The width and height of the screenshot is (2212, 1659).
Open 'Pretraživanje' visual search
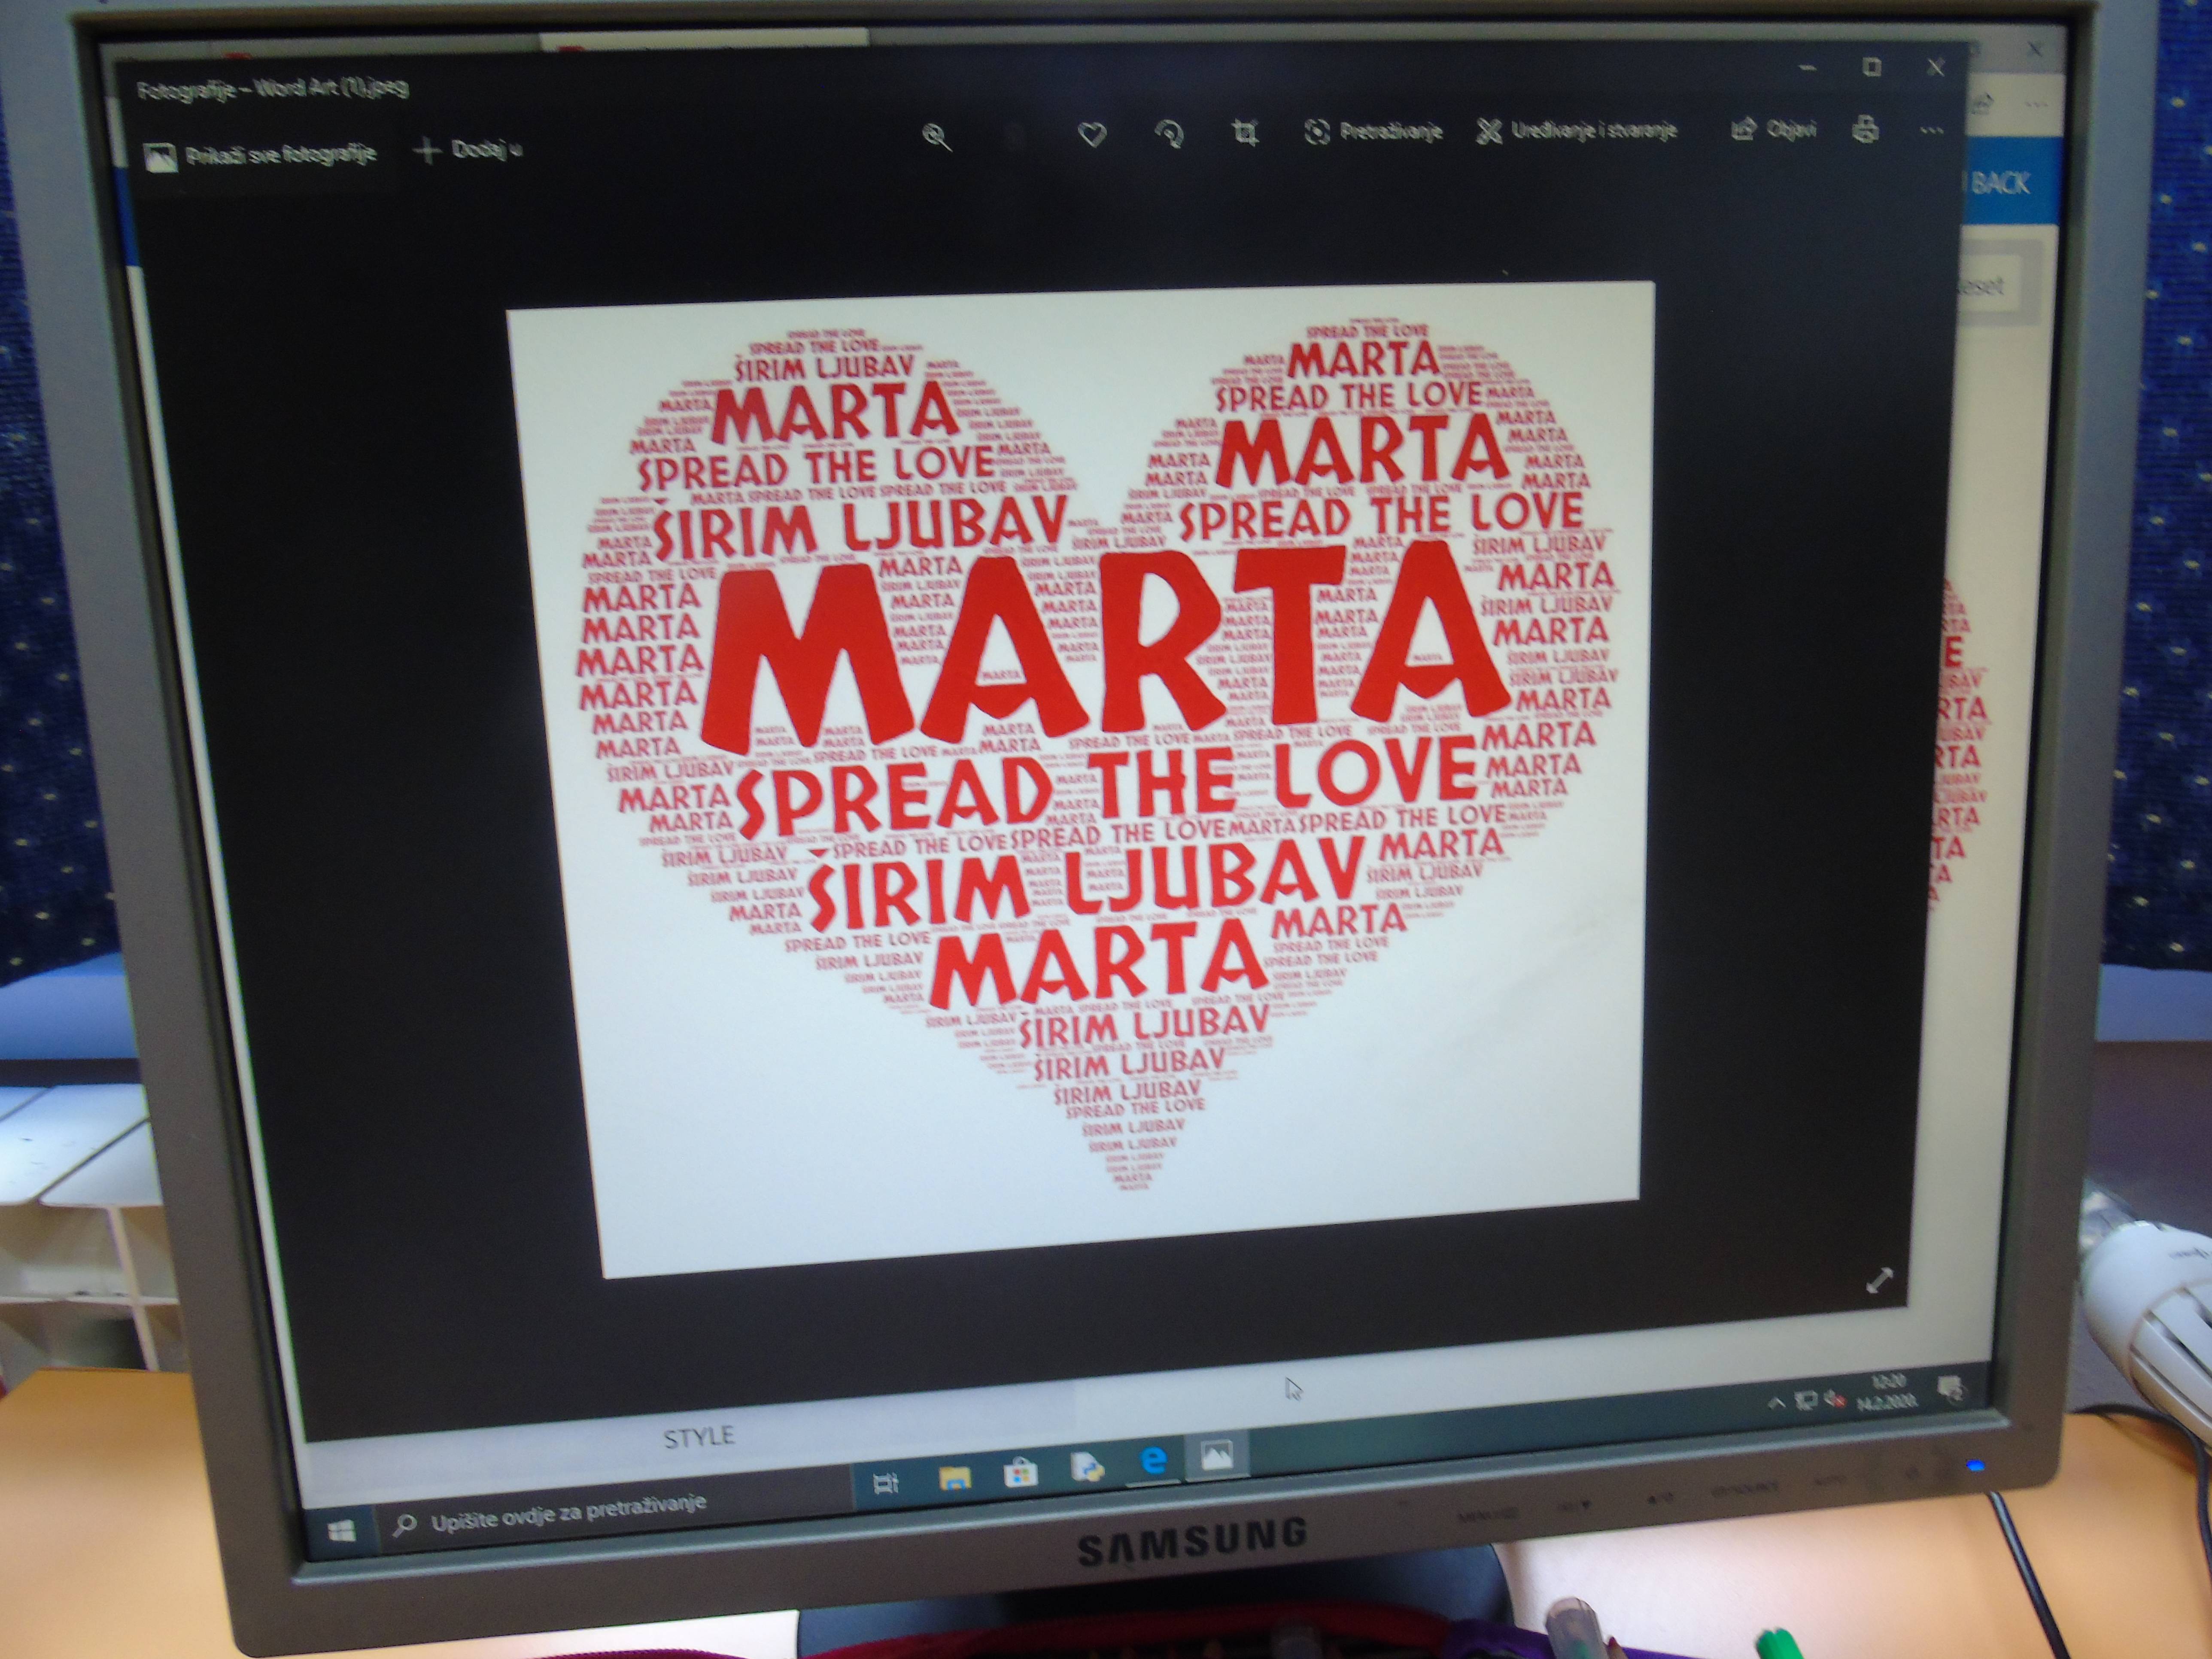1373,131
